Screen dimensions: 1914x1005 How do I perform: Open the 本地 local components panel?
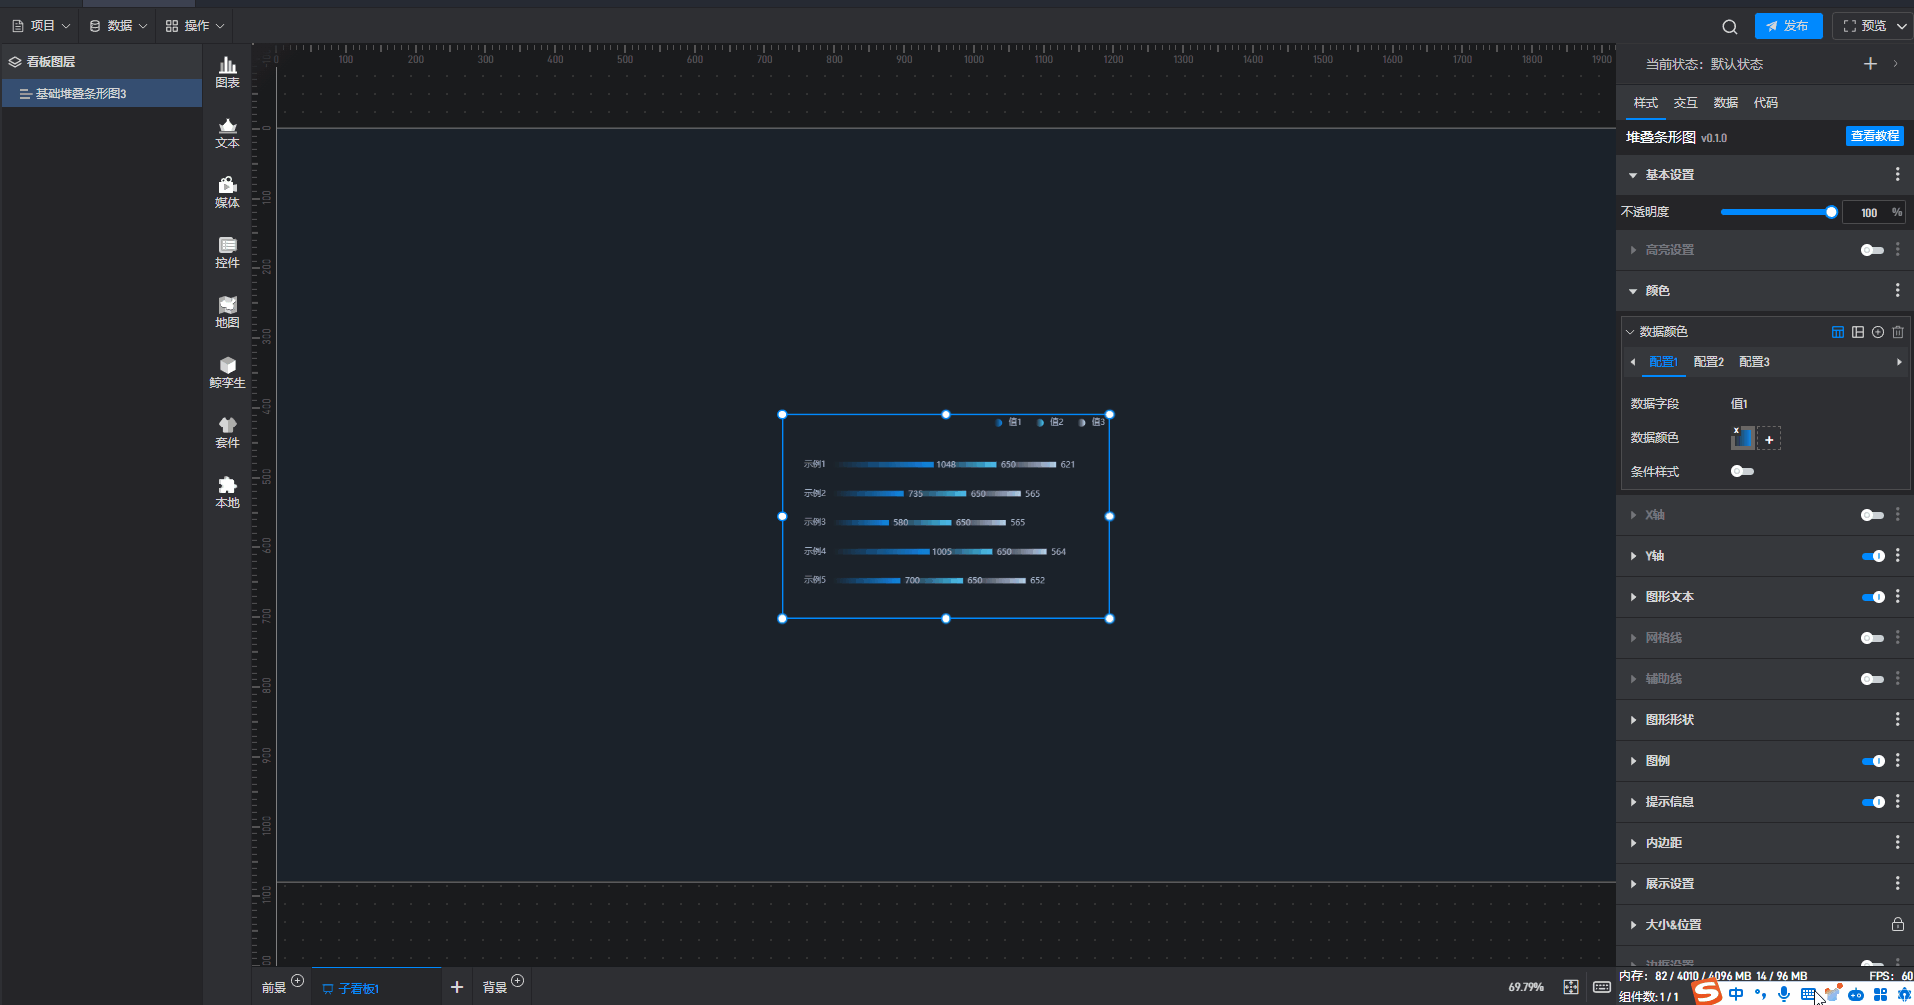point(227,492)
